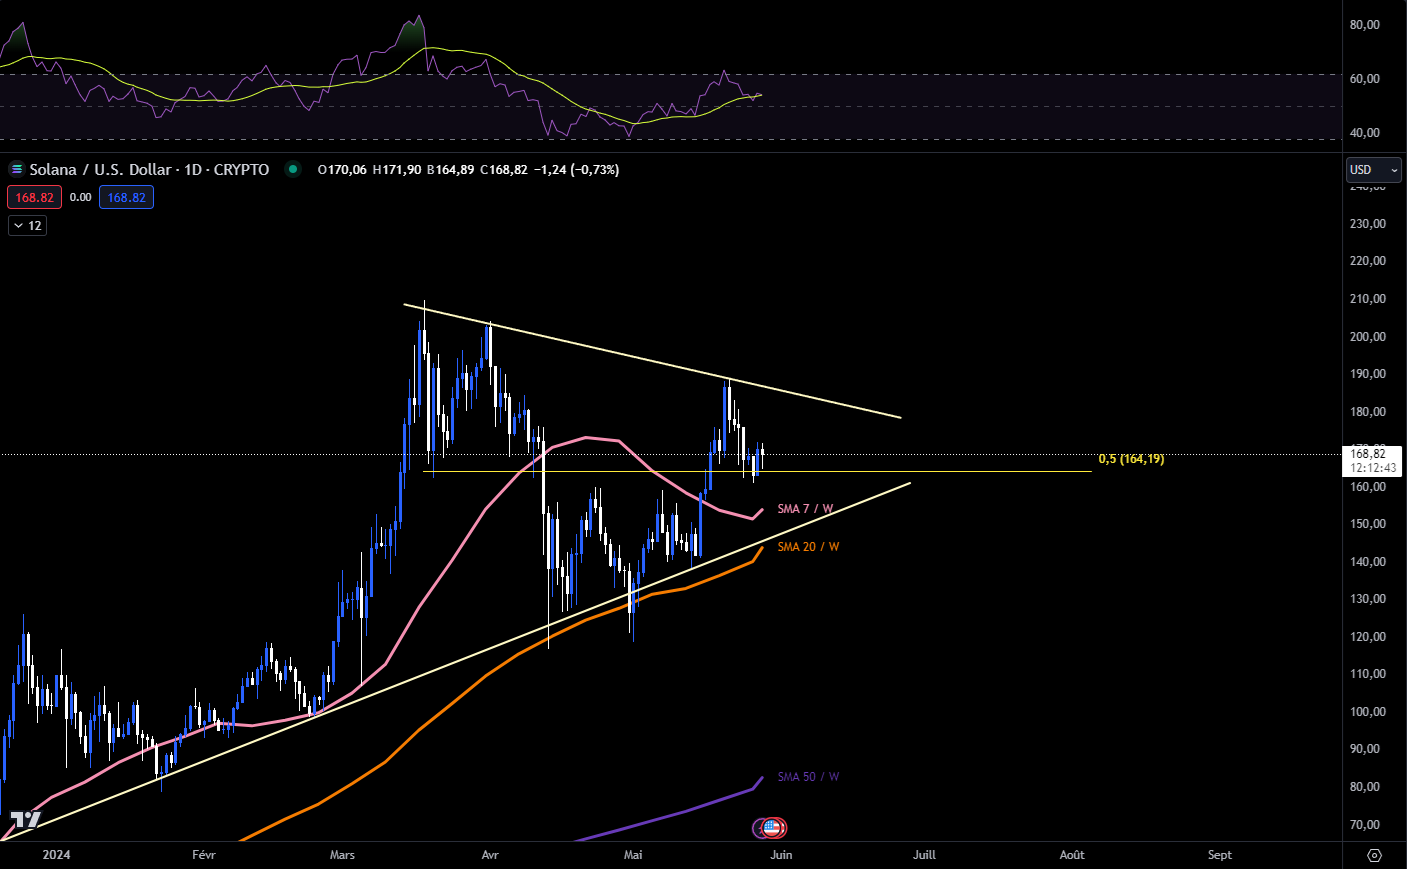Viewport: 1407px width, 869px height.
Task: Click the red 168.82 sell price button
Action: [x=34, y=198]
